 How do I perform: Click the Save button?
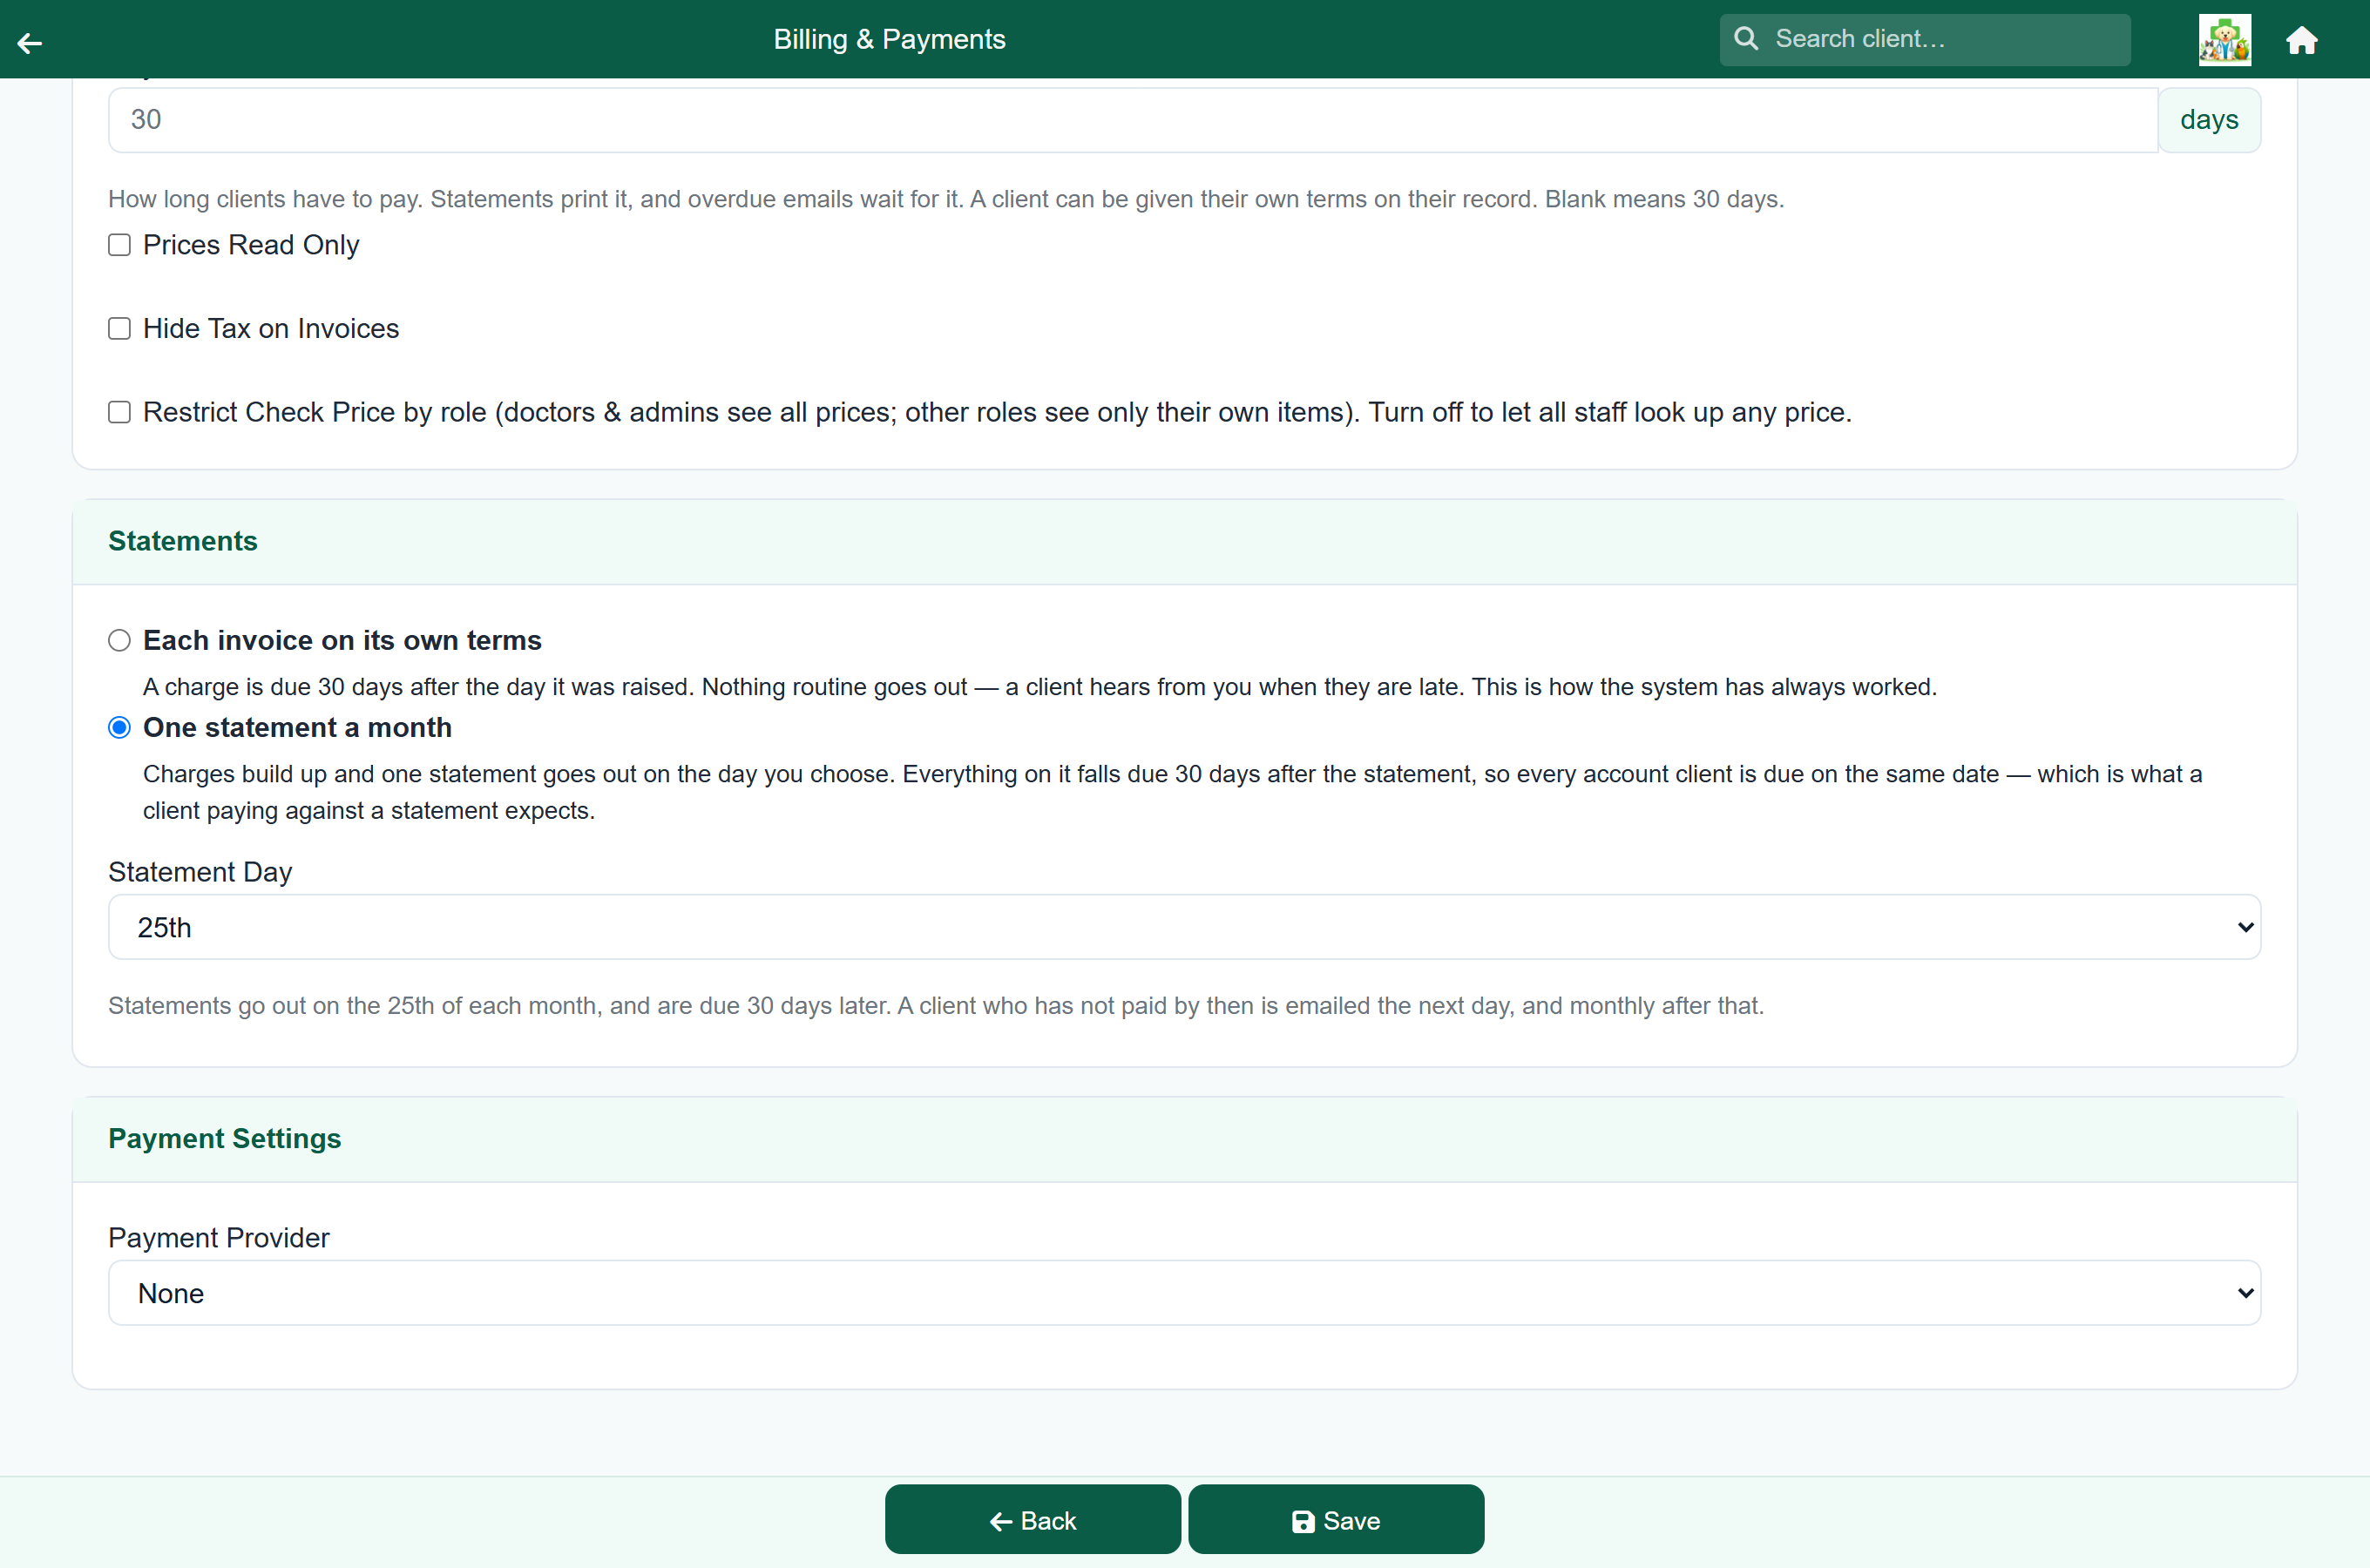(x=1335, y=1519)
